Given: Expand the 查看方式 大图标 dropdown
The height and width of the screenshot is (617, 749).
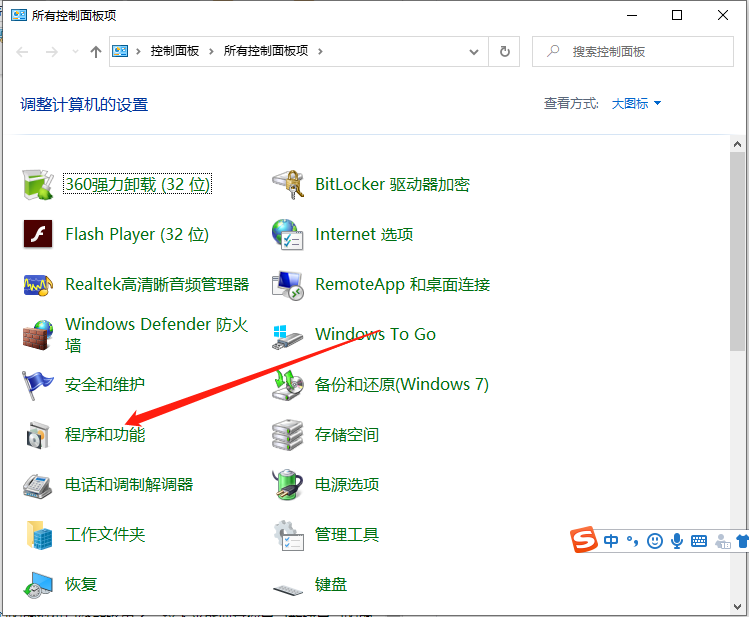Looking at the screenshot, I should tap(636, 103).
